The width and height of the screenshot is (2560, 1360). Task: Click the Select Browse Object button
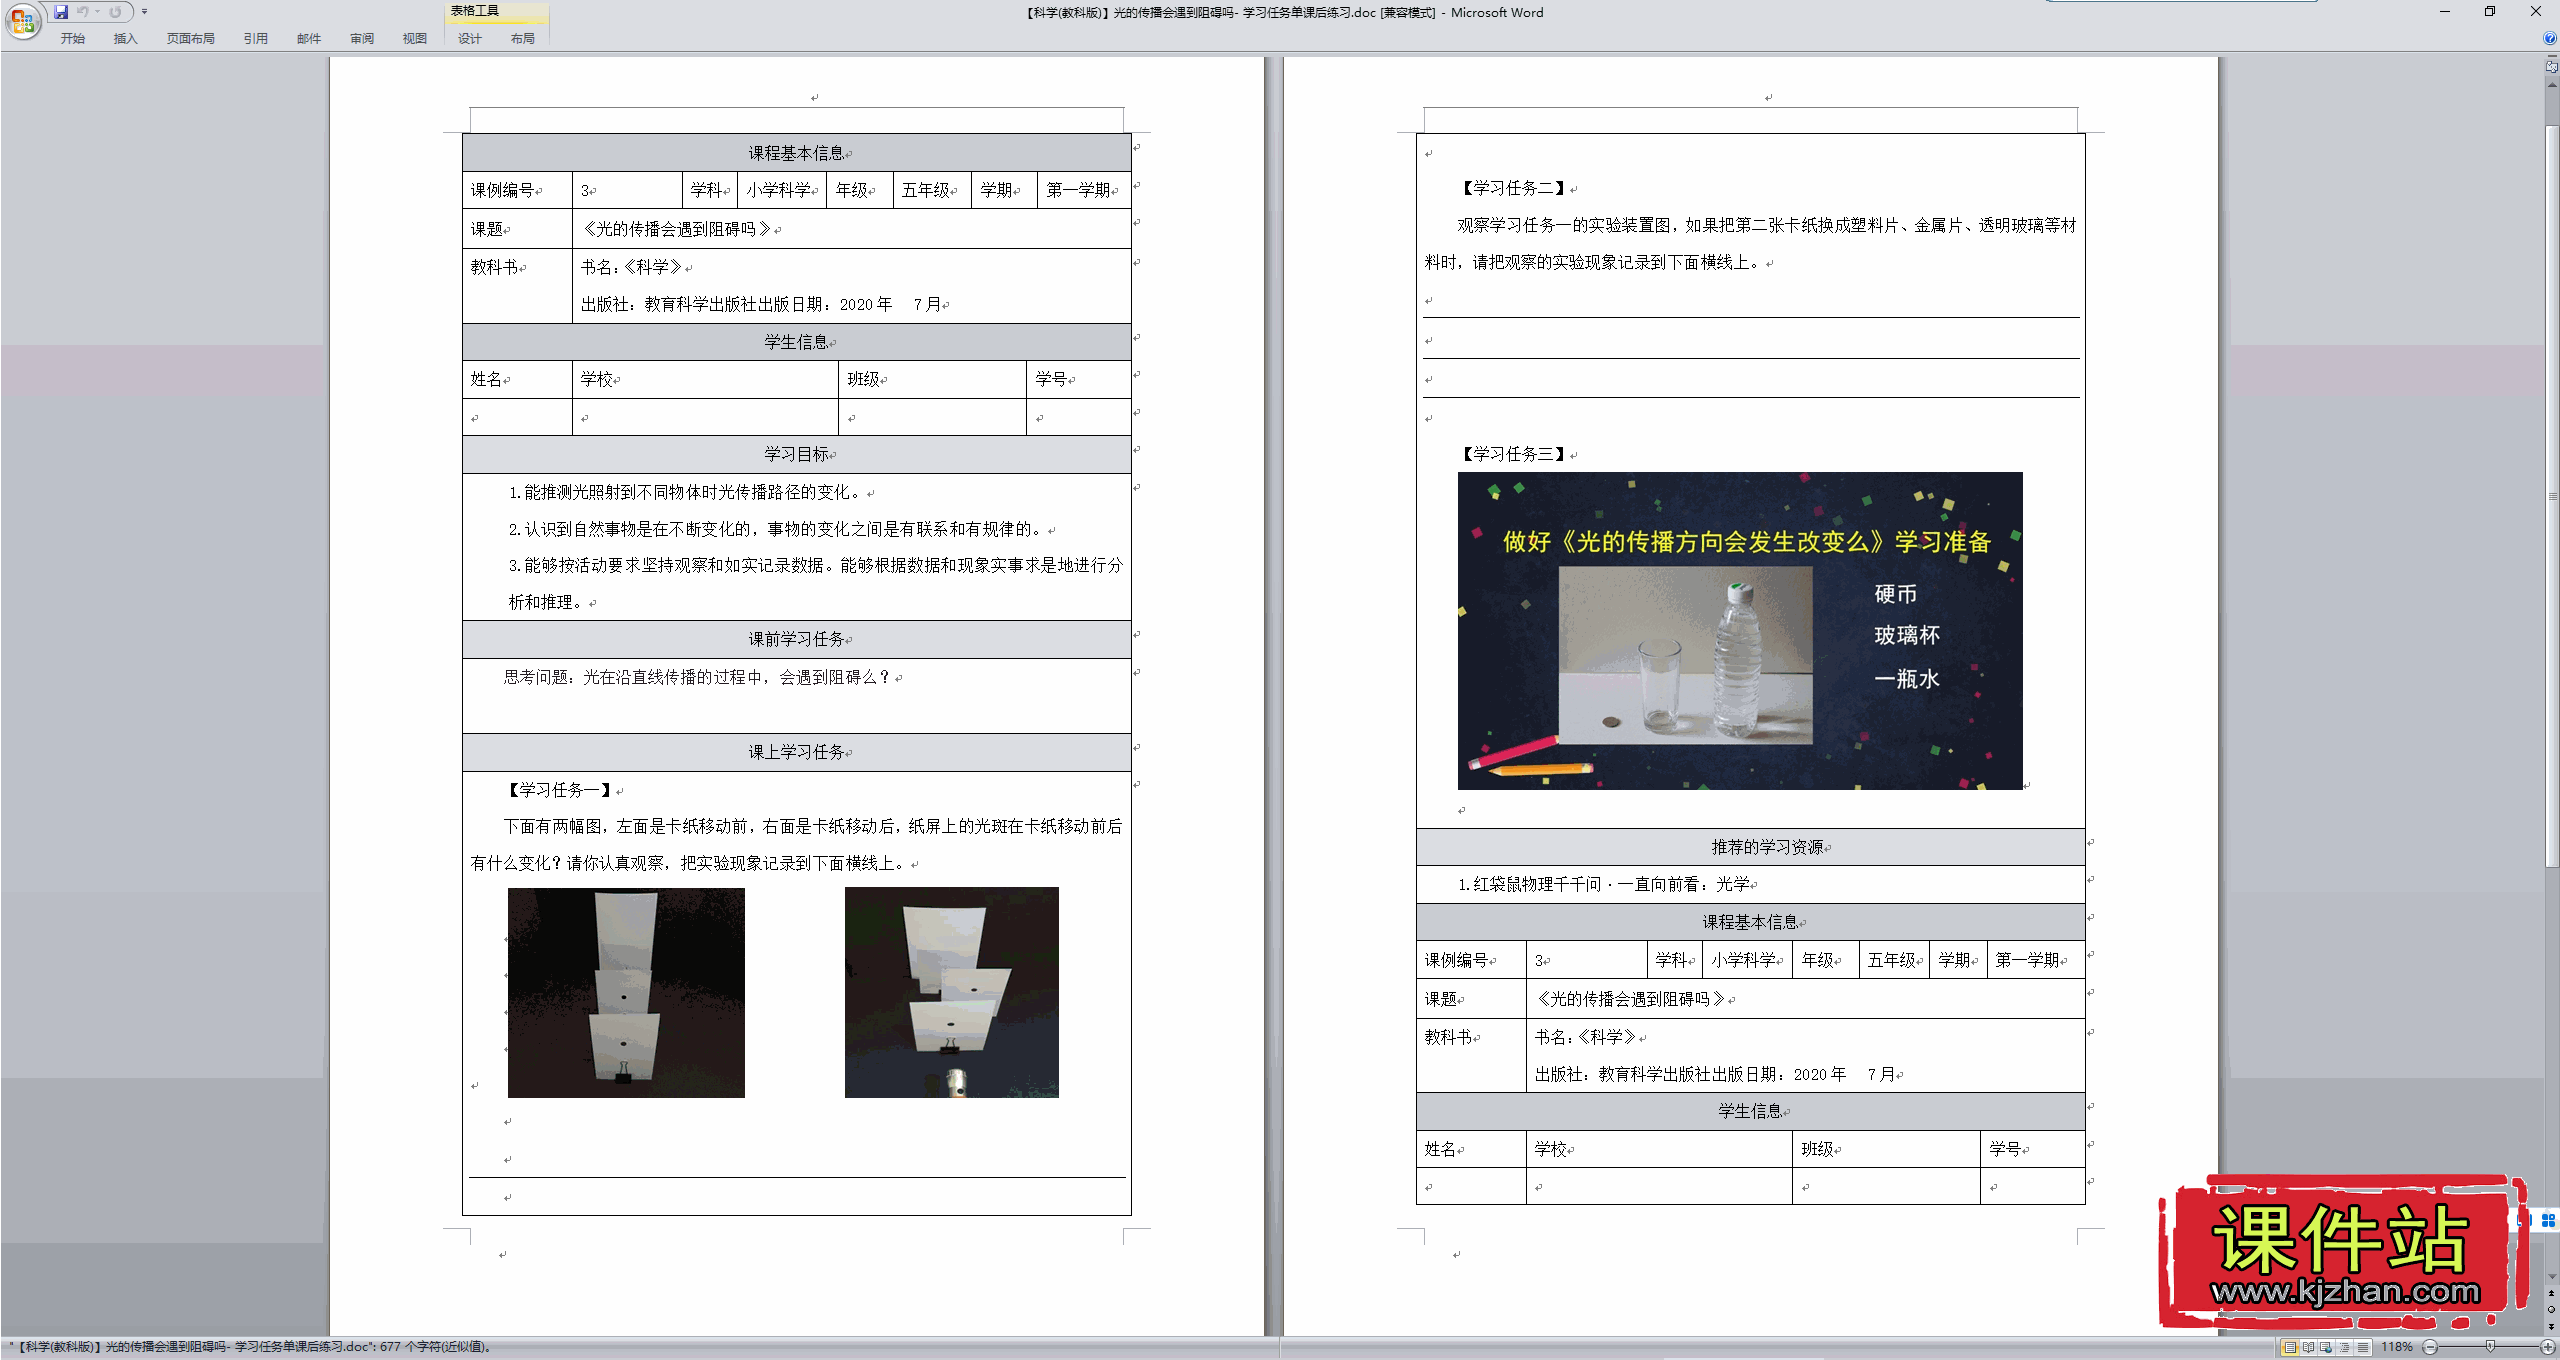(x=2551, y=1309)
